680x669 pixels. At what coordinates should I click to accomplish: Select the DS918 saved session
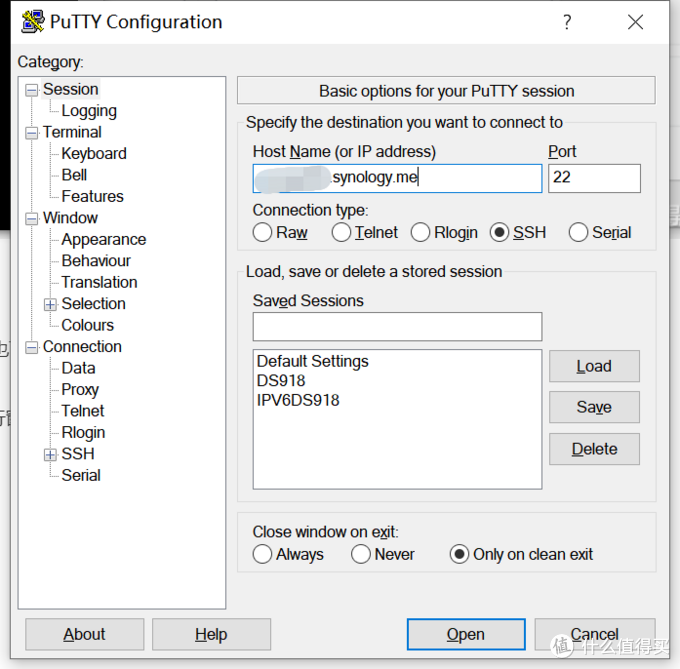[x=281, y=381]
